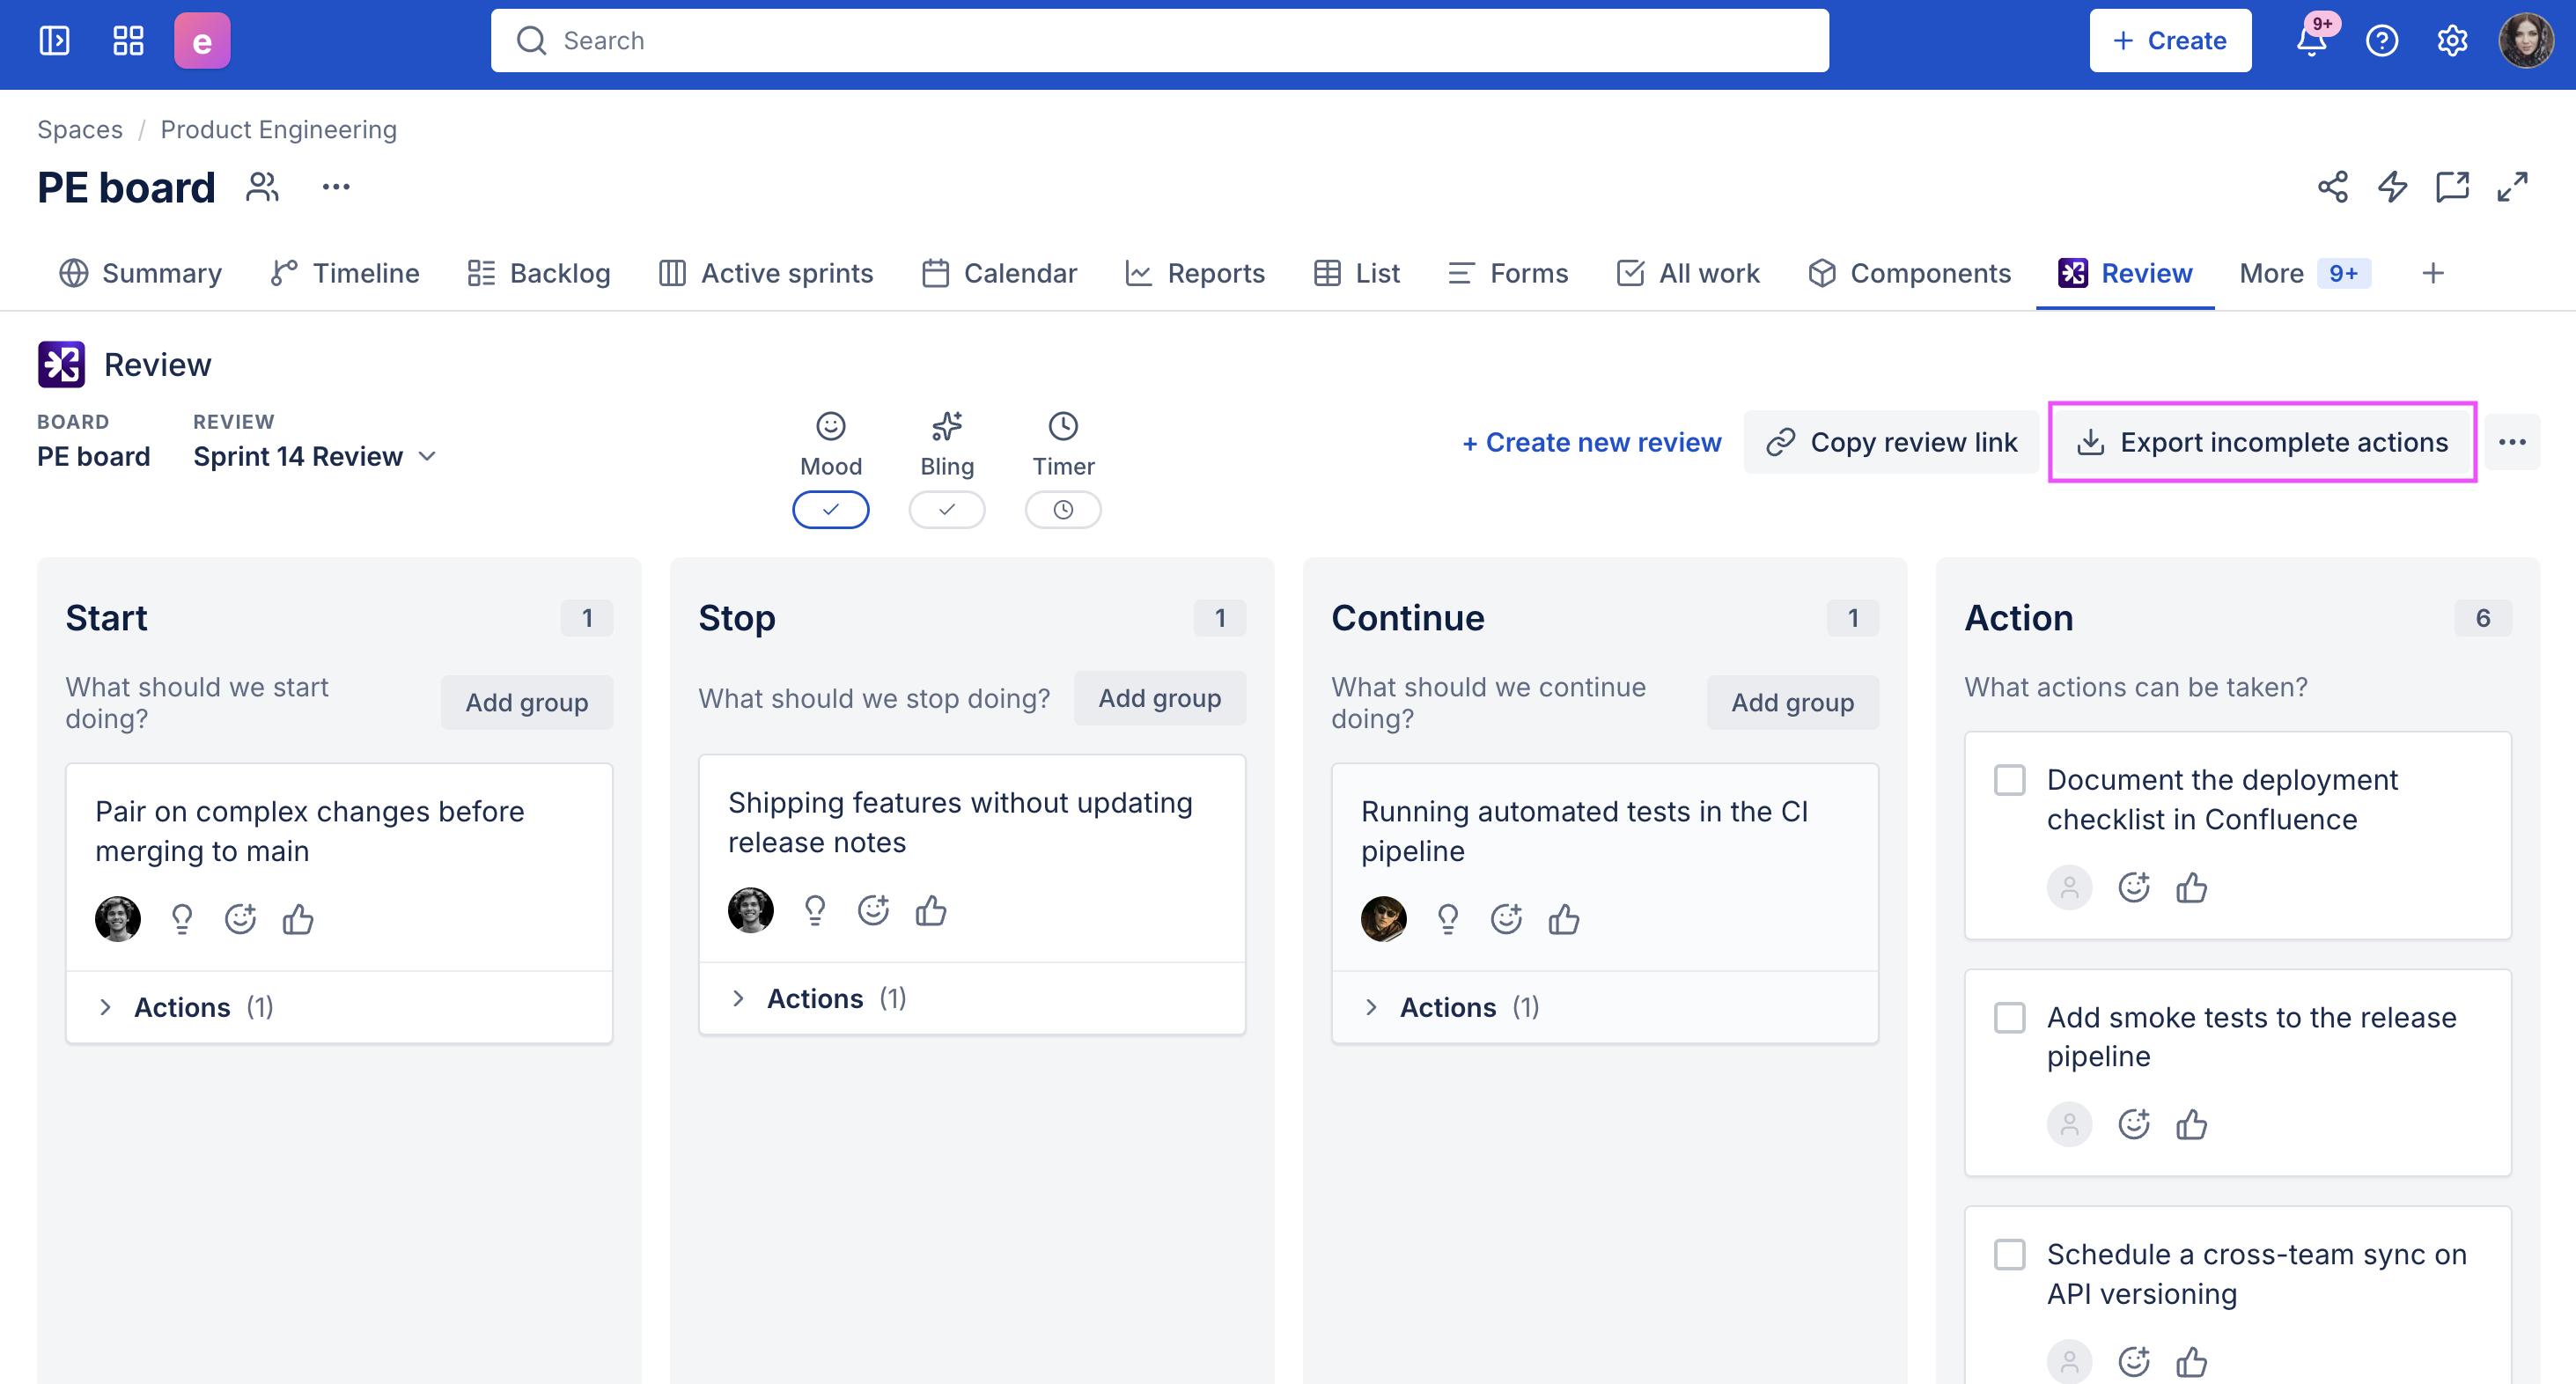Open the user profile avatar

[x=2525, y=41]
